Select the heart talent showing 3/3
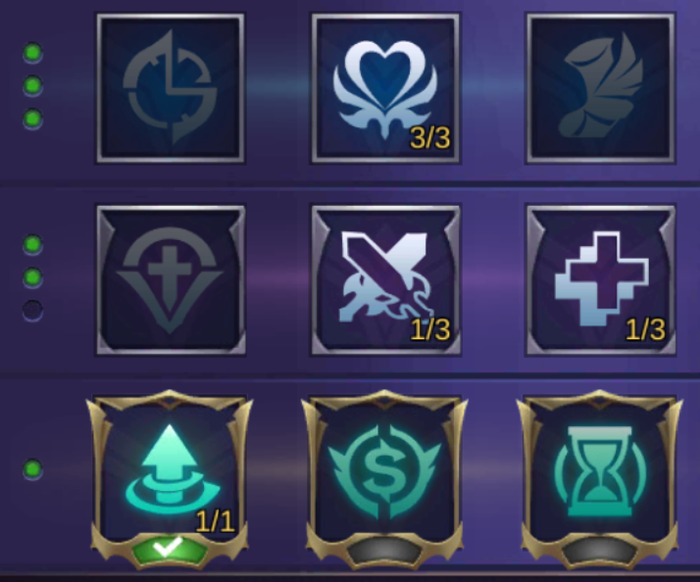Screen dimensions: 700x582 (x=386, y=88)
